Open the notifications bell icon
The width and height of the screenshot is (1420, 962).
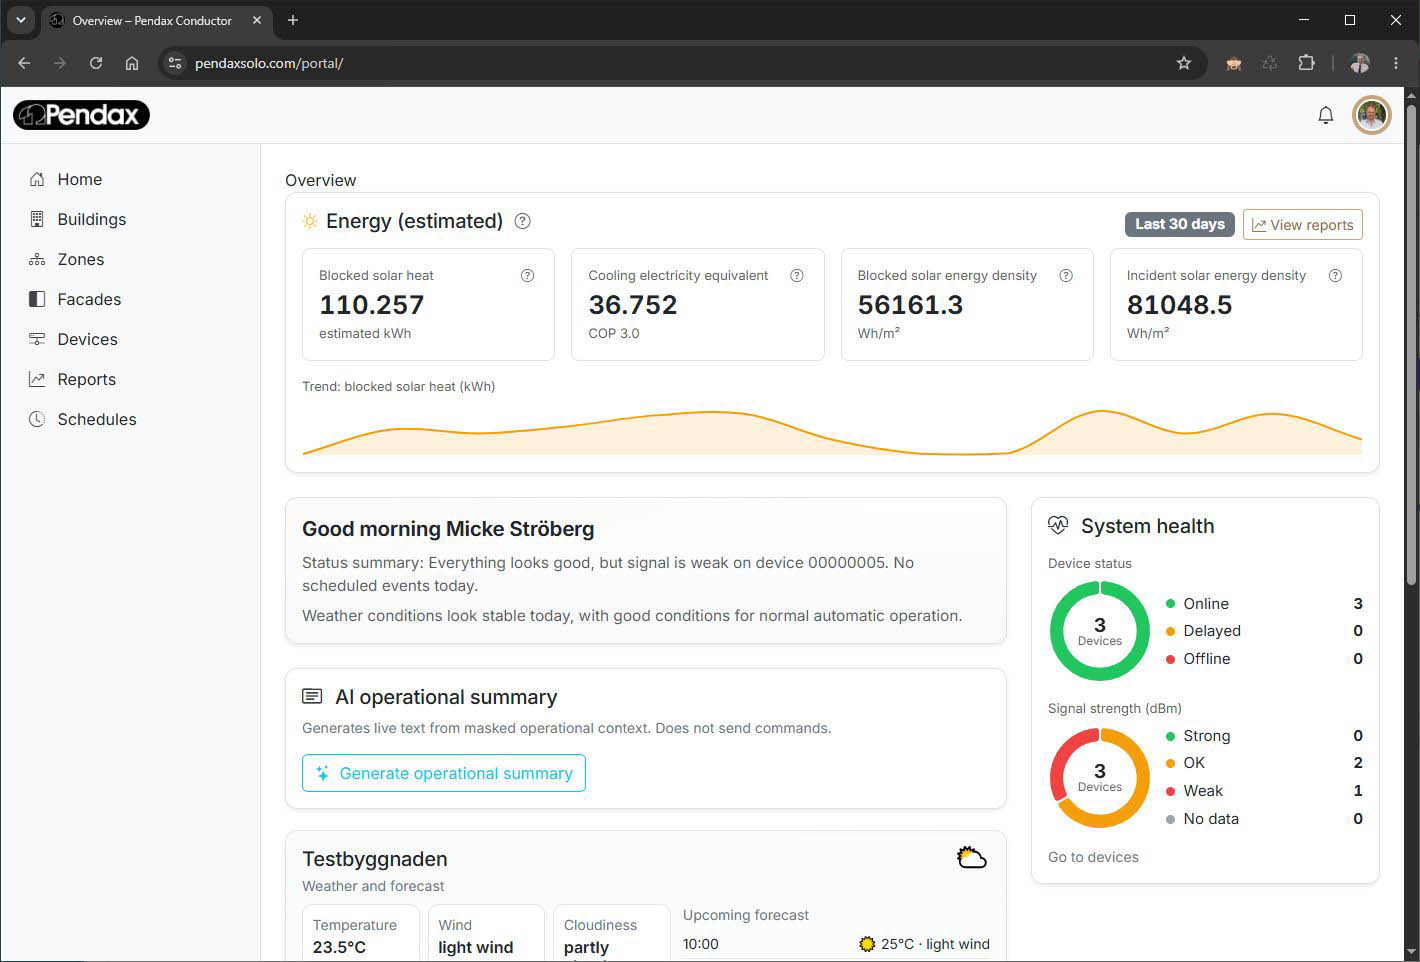(x=1325, y=116)
